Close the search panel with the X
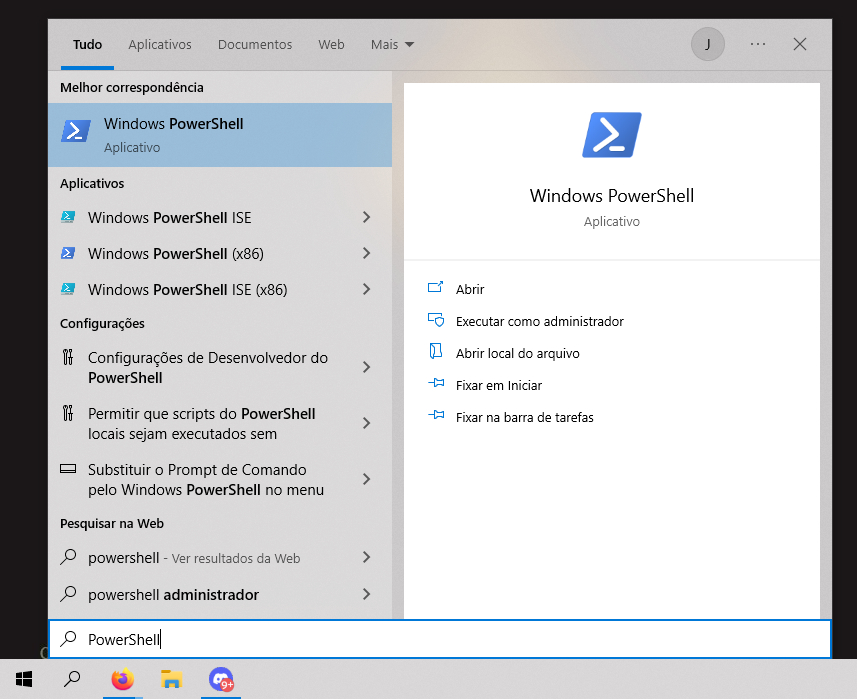 pos(800,44)
